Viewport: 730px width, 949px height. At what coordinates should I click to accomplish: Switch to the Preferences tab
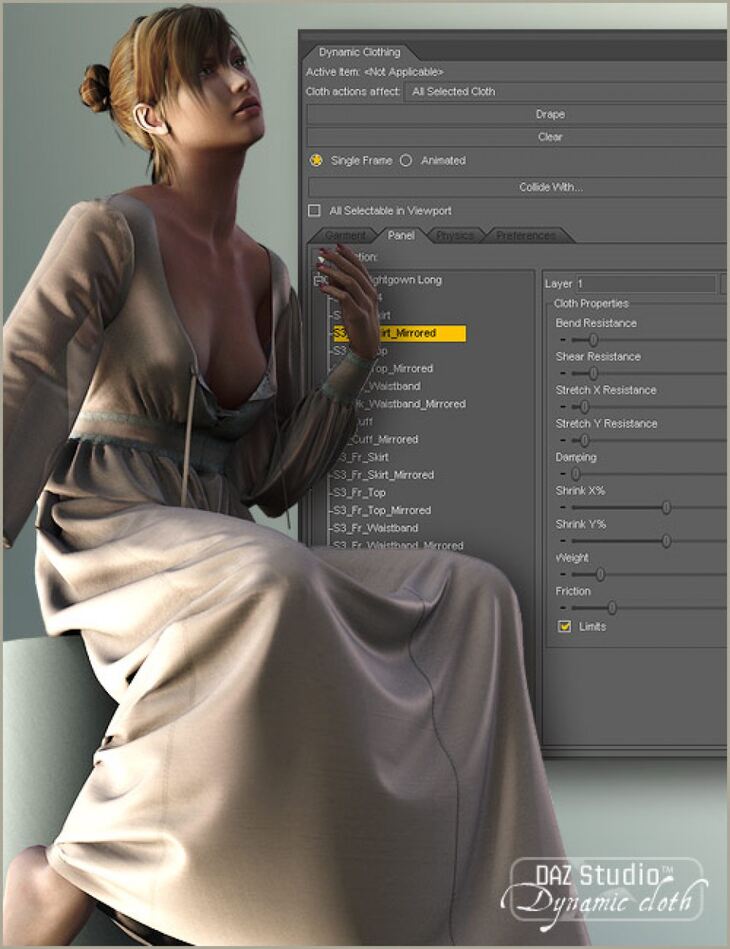point(525,236)
